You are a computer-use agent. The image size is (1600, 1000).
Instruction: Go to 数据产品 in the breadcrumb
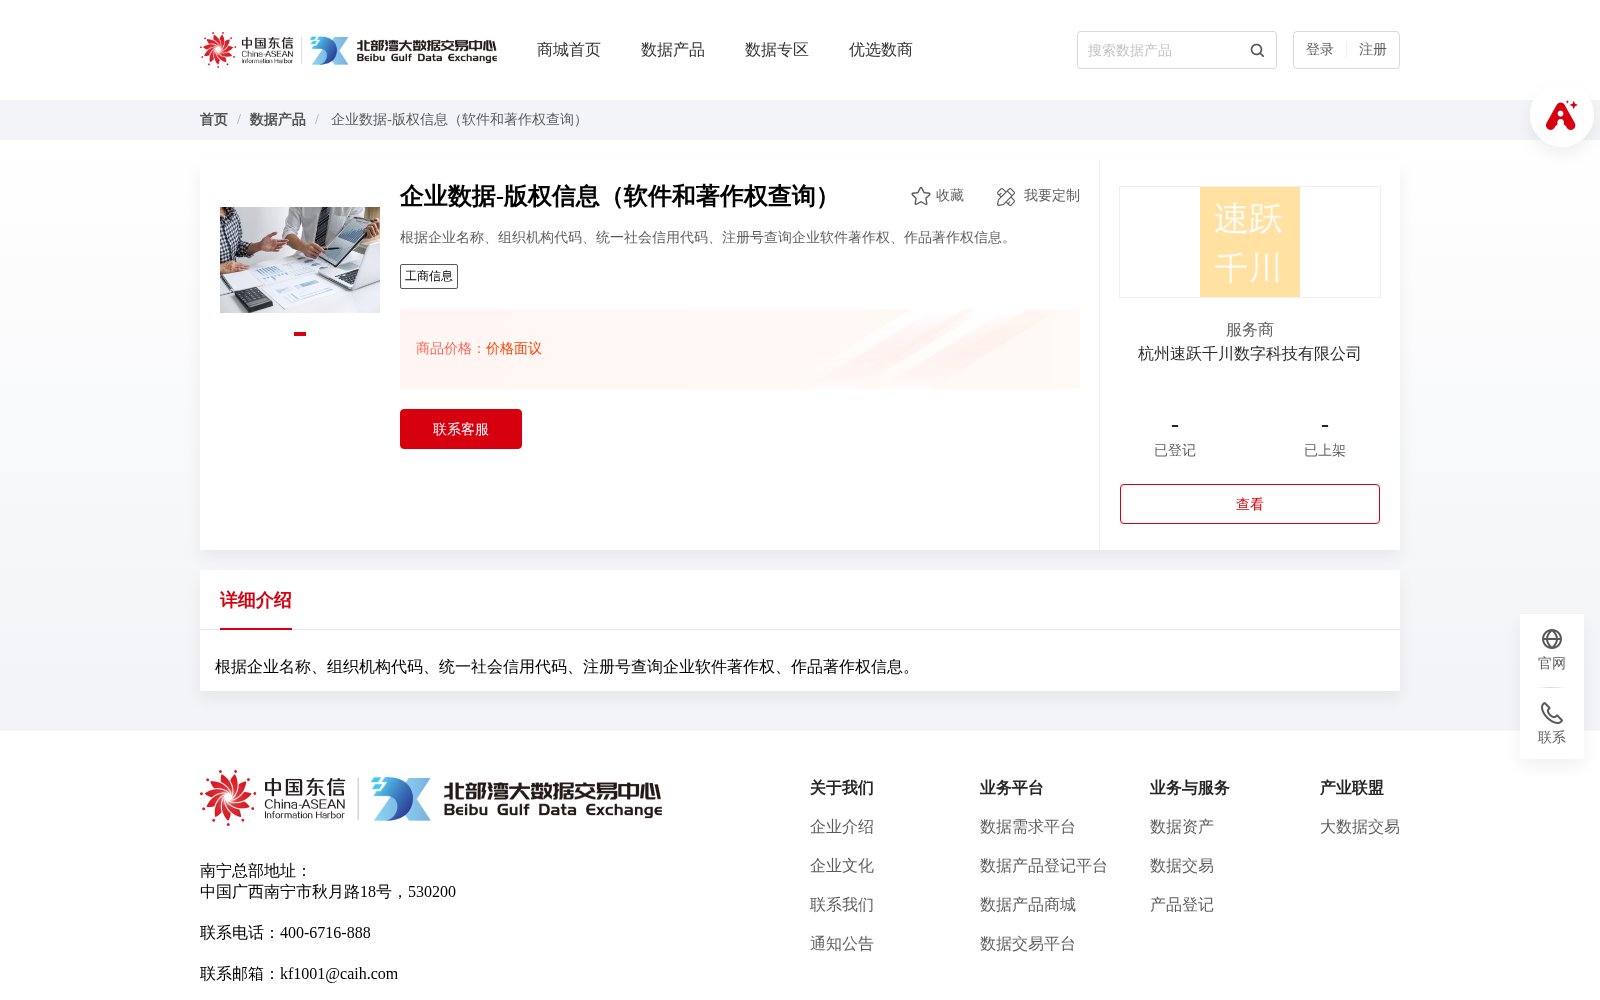coord(278,120)
